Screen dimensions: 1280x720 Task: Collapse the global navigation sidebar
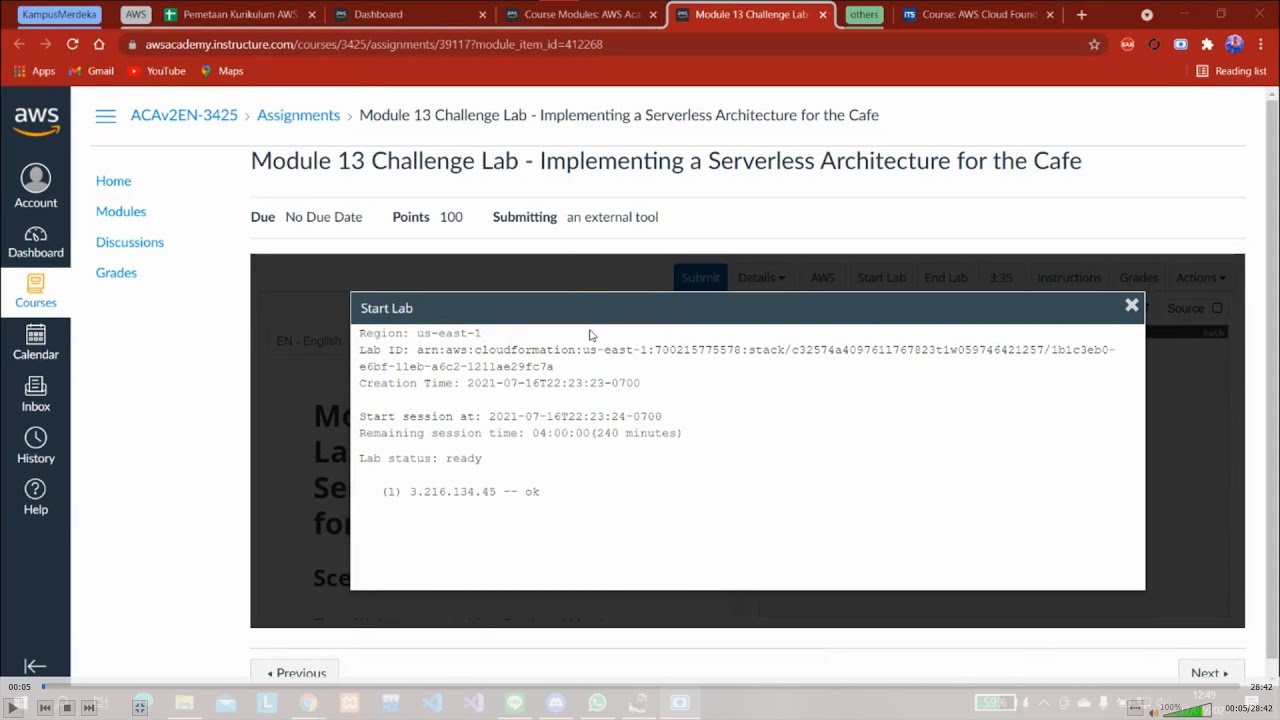click(x=35, y=666)
